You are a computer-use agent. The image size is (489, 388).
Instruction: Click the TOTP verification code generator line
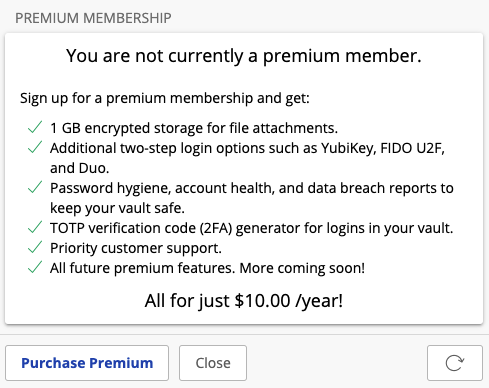[252, 228]
